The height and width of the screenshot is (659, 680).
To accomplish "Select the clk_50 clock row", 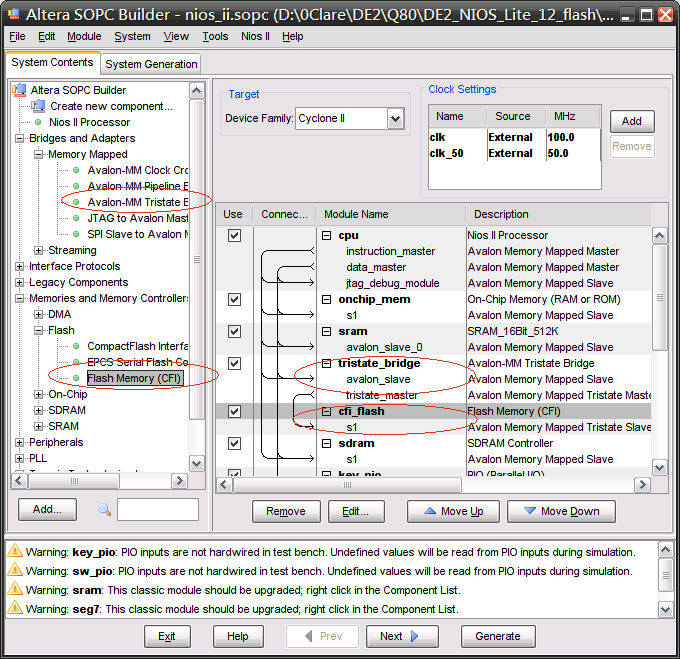I will coord(514,153).
